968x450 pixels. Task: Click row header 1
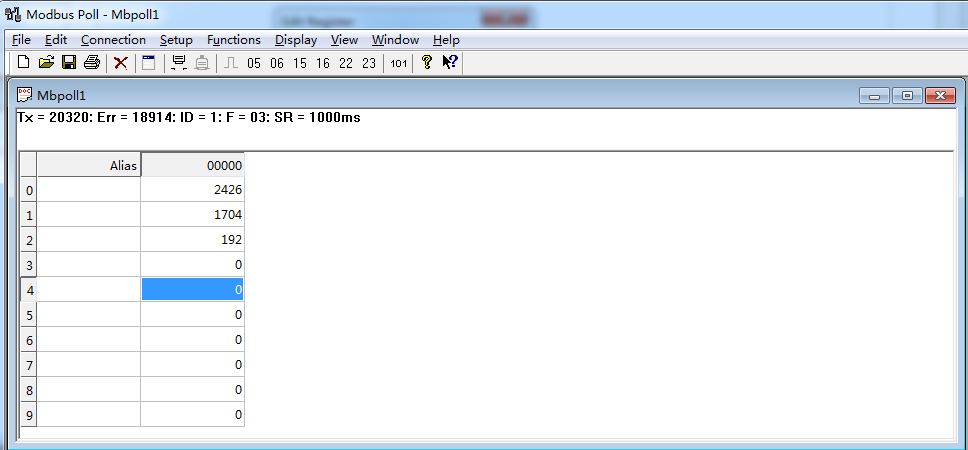tap(29, 215)
